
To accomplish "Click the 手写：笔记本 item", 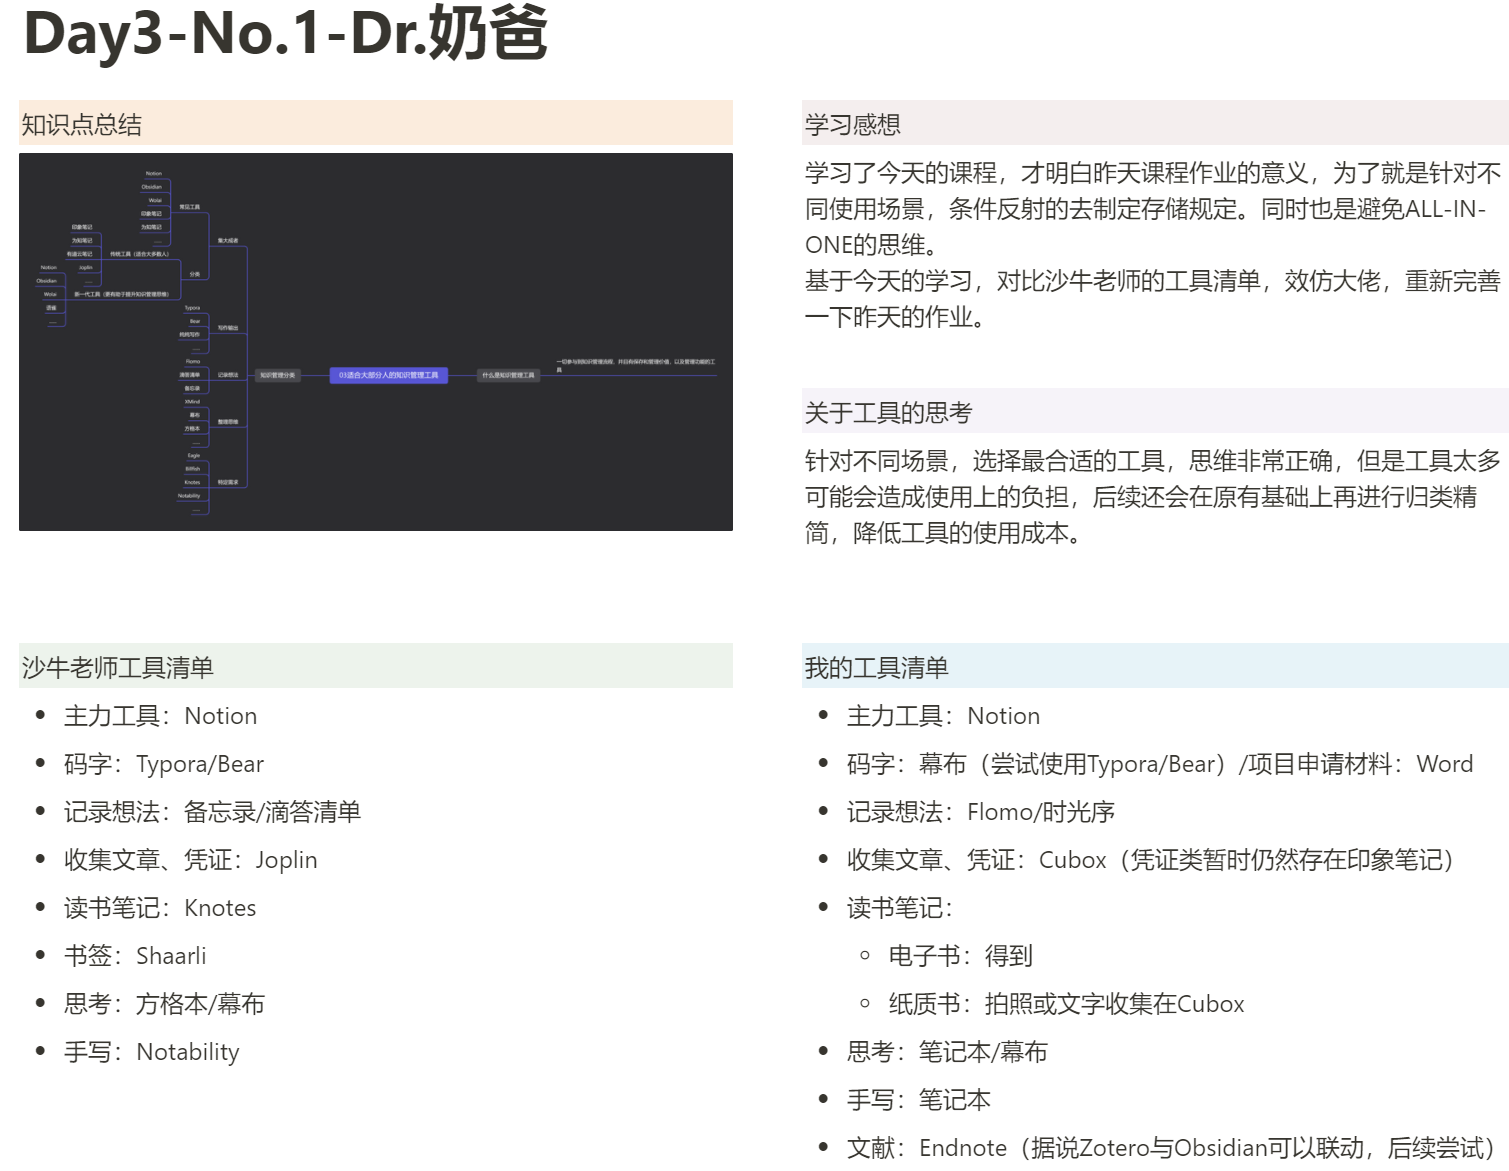I will pyautogui.click(x=919, y=1100).
